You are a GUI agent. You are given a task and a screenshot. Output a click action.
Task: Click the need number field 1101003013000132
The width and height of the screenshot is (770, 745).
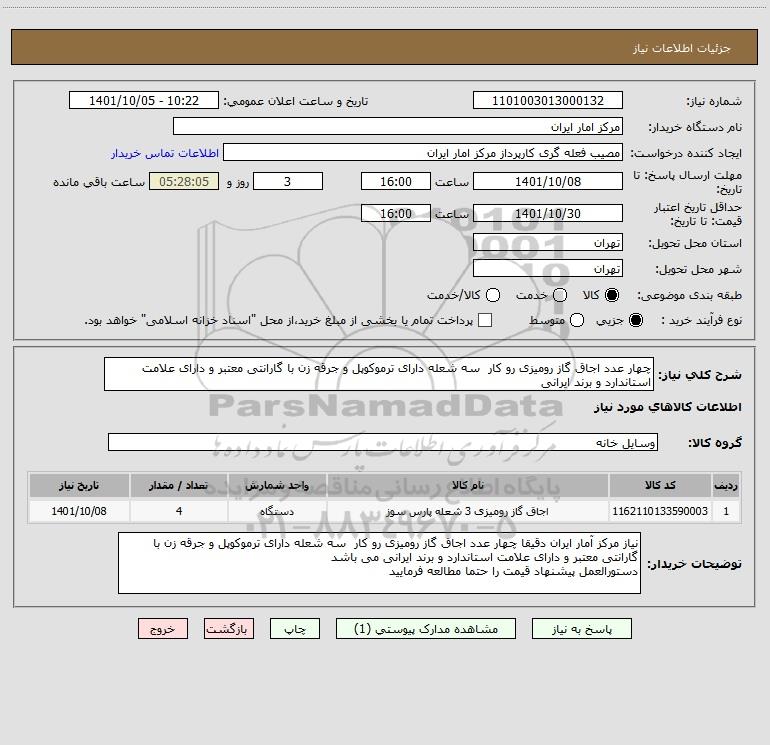tap(548, 100)
